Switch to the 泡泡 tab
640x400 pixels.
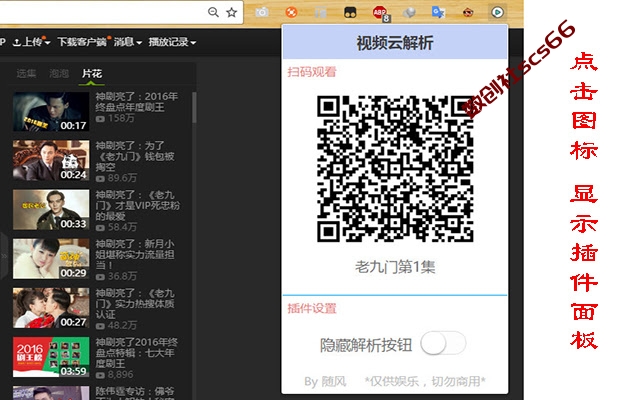coord(59,73)
